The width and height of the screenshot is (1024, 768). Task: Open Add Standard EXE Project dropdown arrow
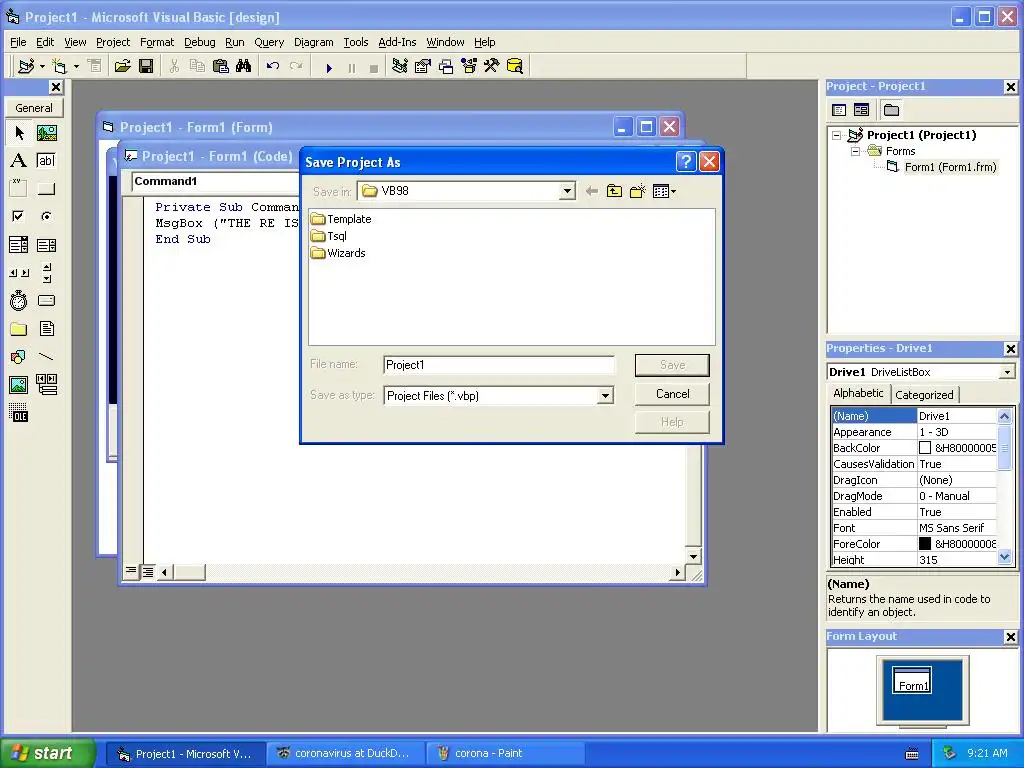(x=42, y=66)
